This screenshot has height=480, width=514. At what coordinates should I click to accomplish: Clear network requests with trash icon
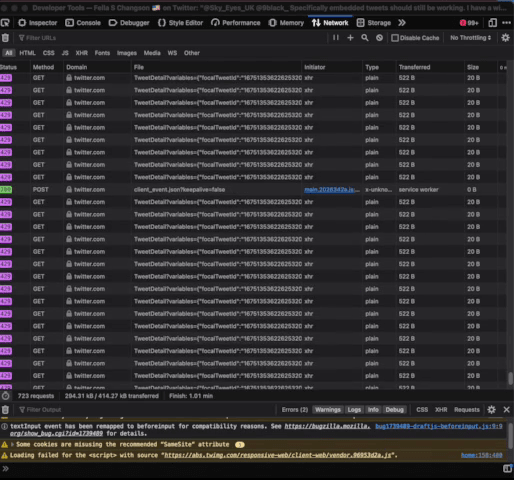pyautogui.click(x=5, y=38)
